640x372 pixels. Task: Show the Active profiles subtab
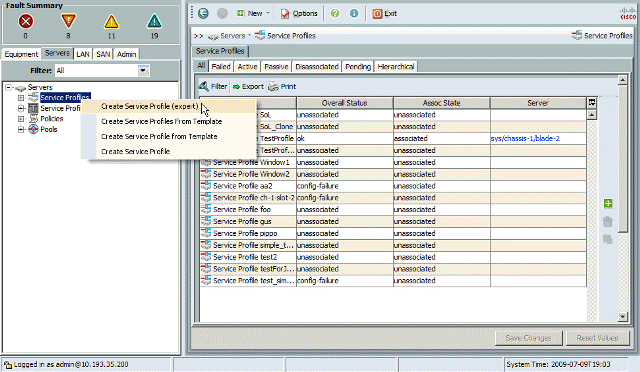[247, 67]
